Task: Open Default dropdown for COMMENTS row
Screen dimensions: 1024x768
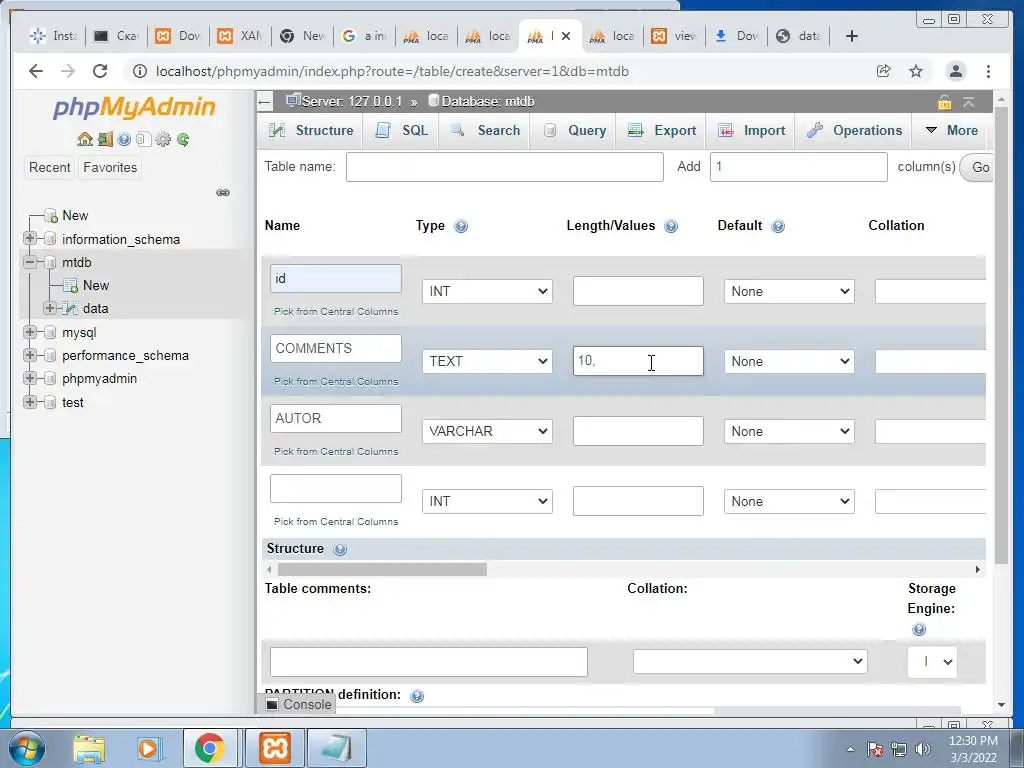Action: [789, 361]
